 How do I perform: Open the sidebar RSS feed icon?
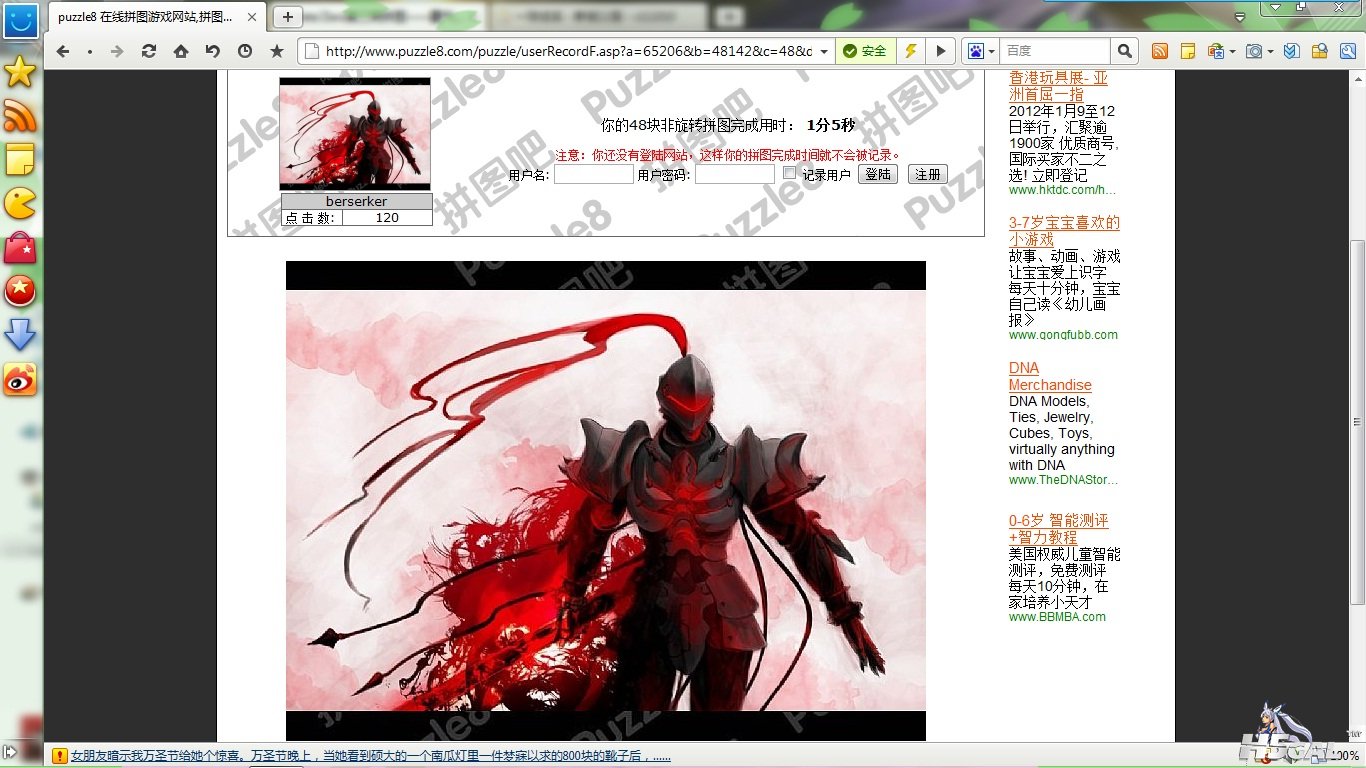click(20, 117)
